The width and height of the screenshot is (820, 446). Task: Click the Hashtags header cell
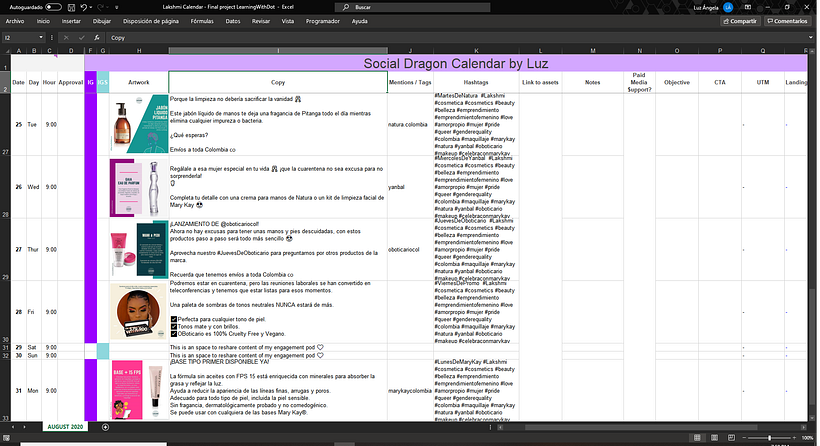[476, 83]
